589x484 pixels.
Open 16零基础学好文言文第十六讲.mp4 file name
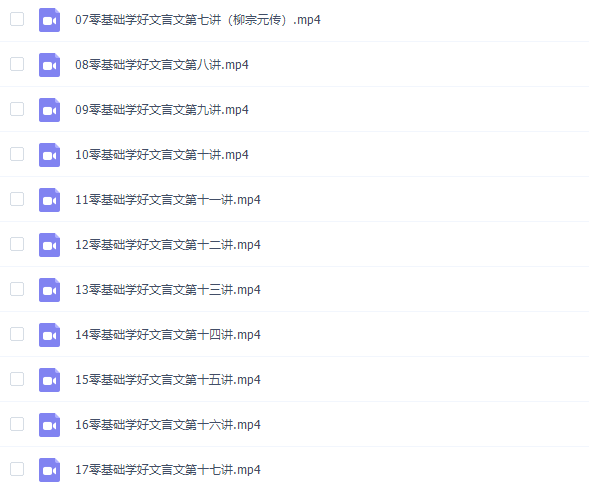click(x=168, y=425)
